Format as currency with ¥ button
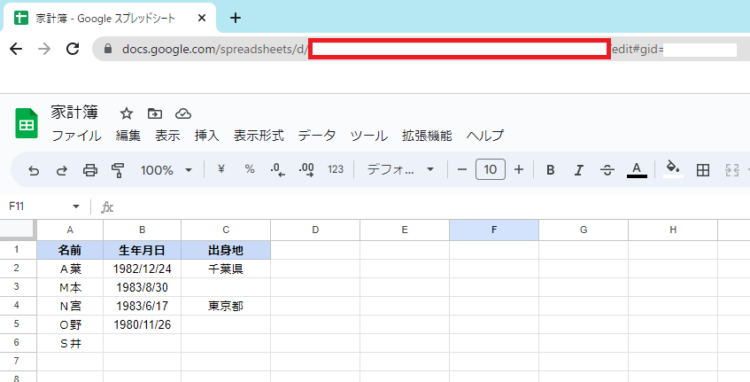Image resolution: width=750 pixels, height=382 pixels. tap(221, 169)
